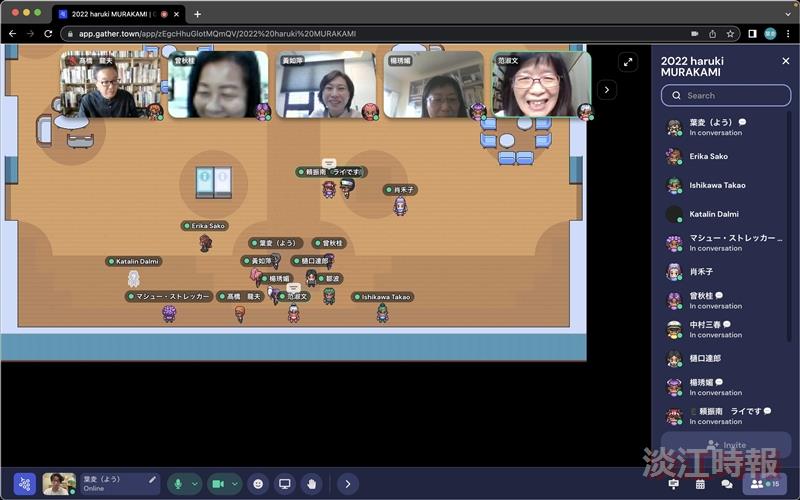
Task: Open a new browser tab
Action: click(197, 14)
